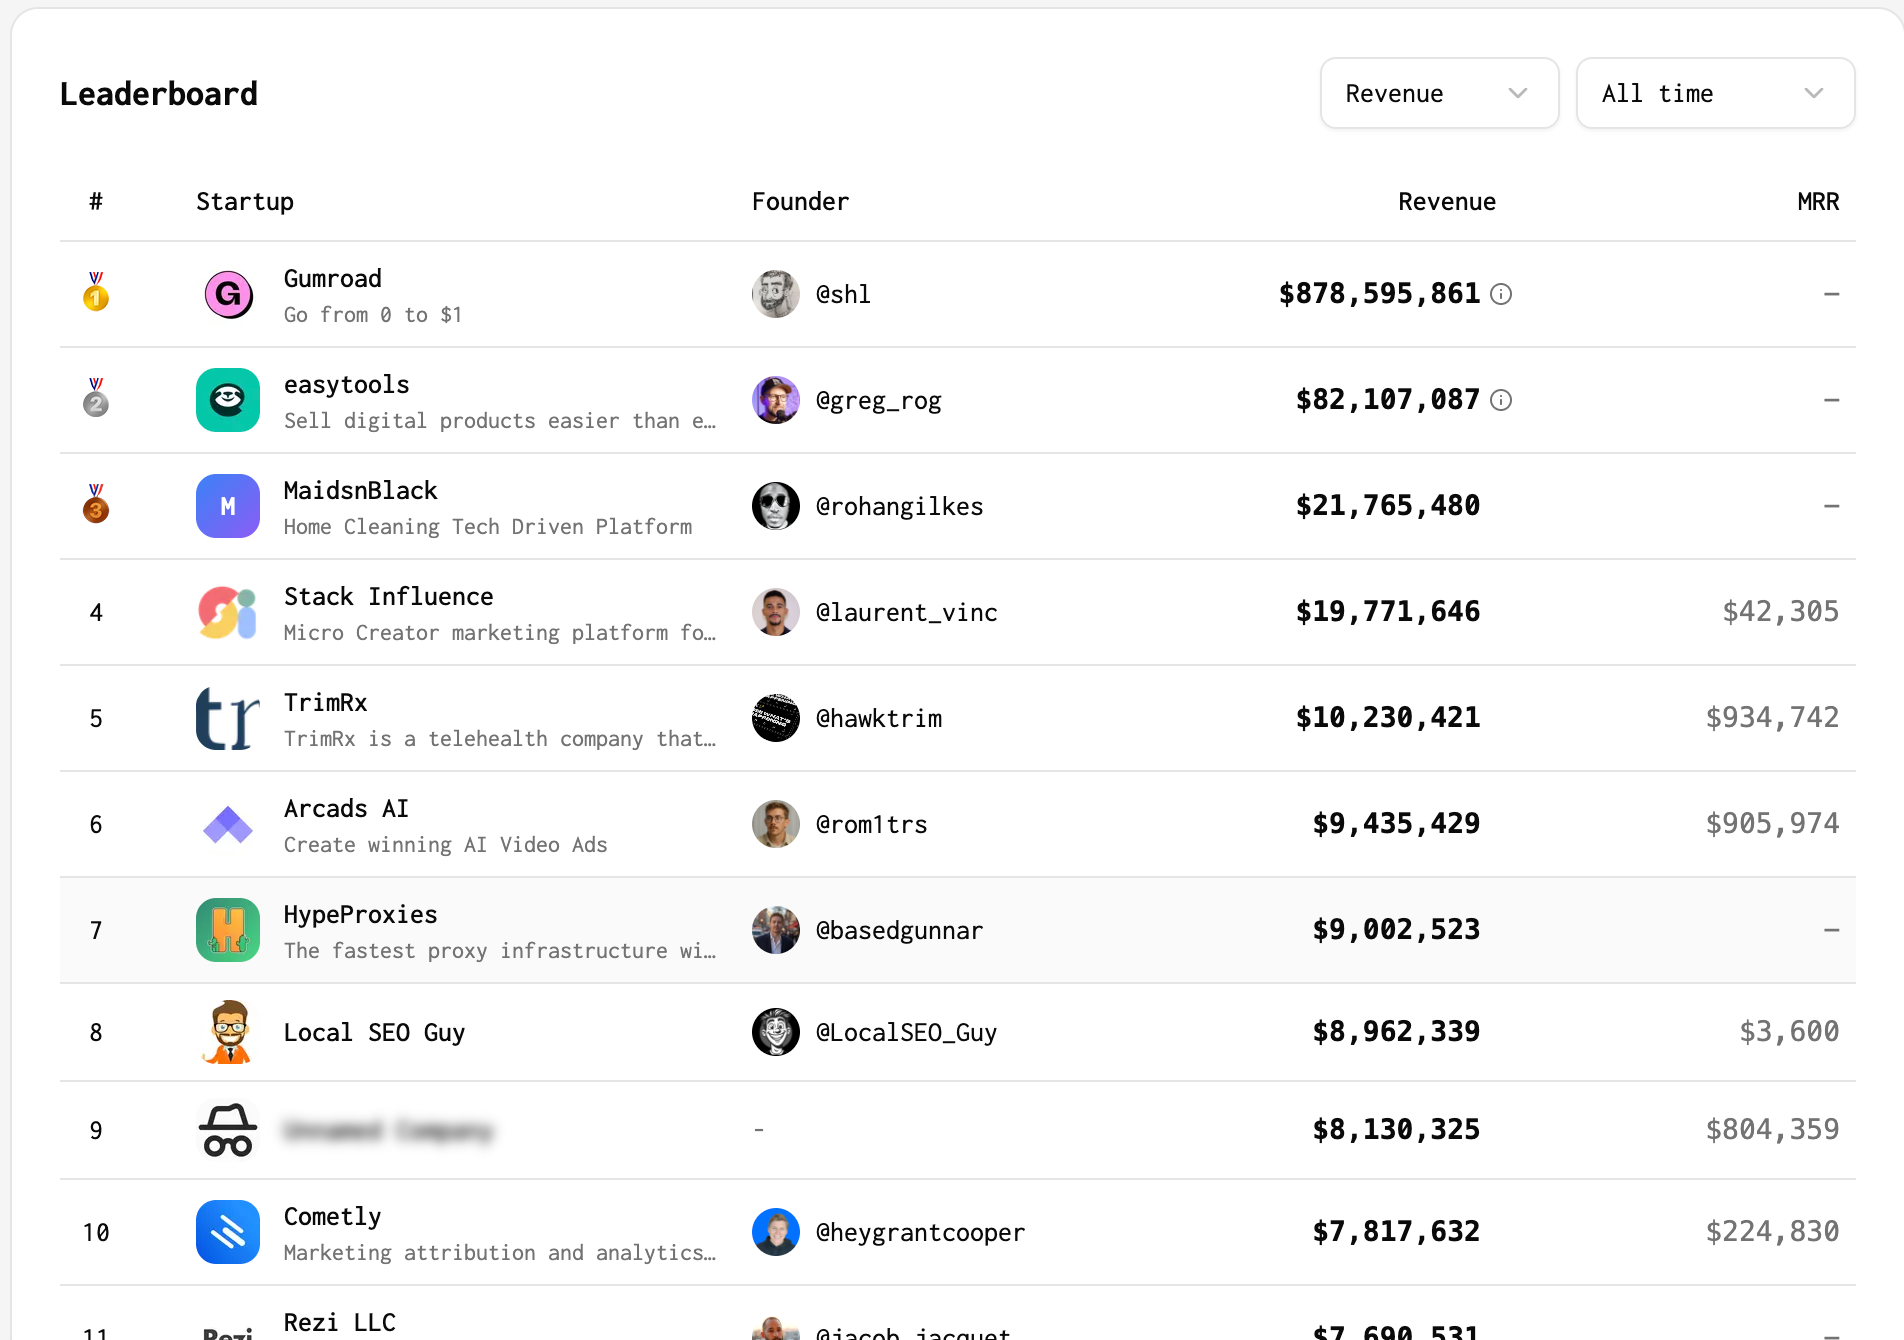
Task: Click the Stack Influence logo icon
Action: 228,612
